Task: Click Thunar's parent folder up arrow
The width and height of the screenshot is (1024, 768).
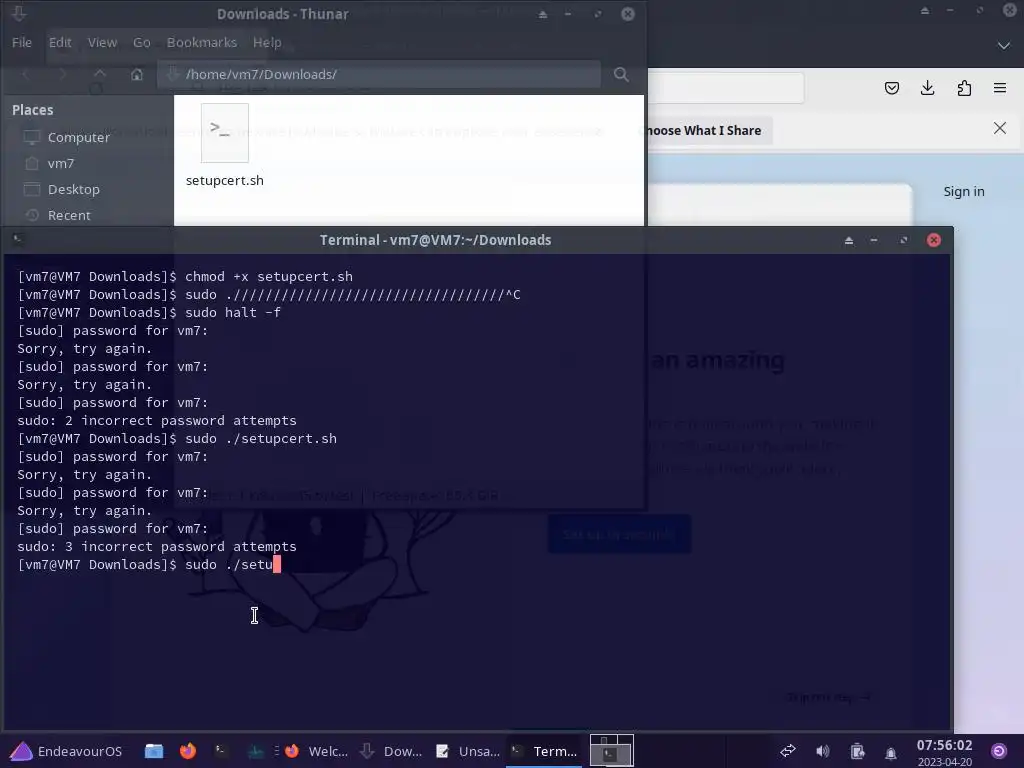Action: (x=99, y=74)
